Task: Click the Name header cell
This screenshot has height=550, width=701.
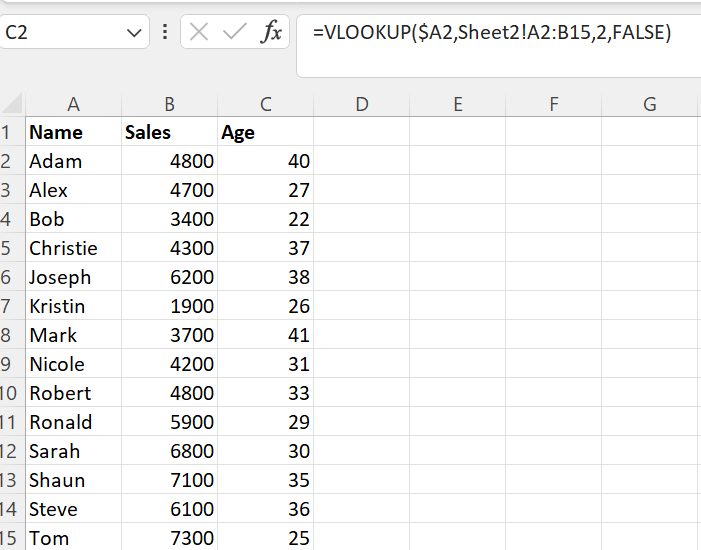Action: 73,131
